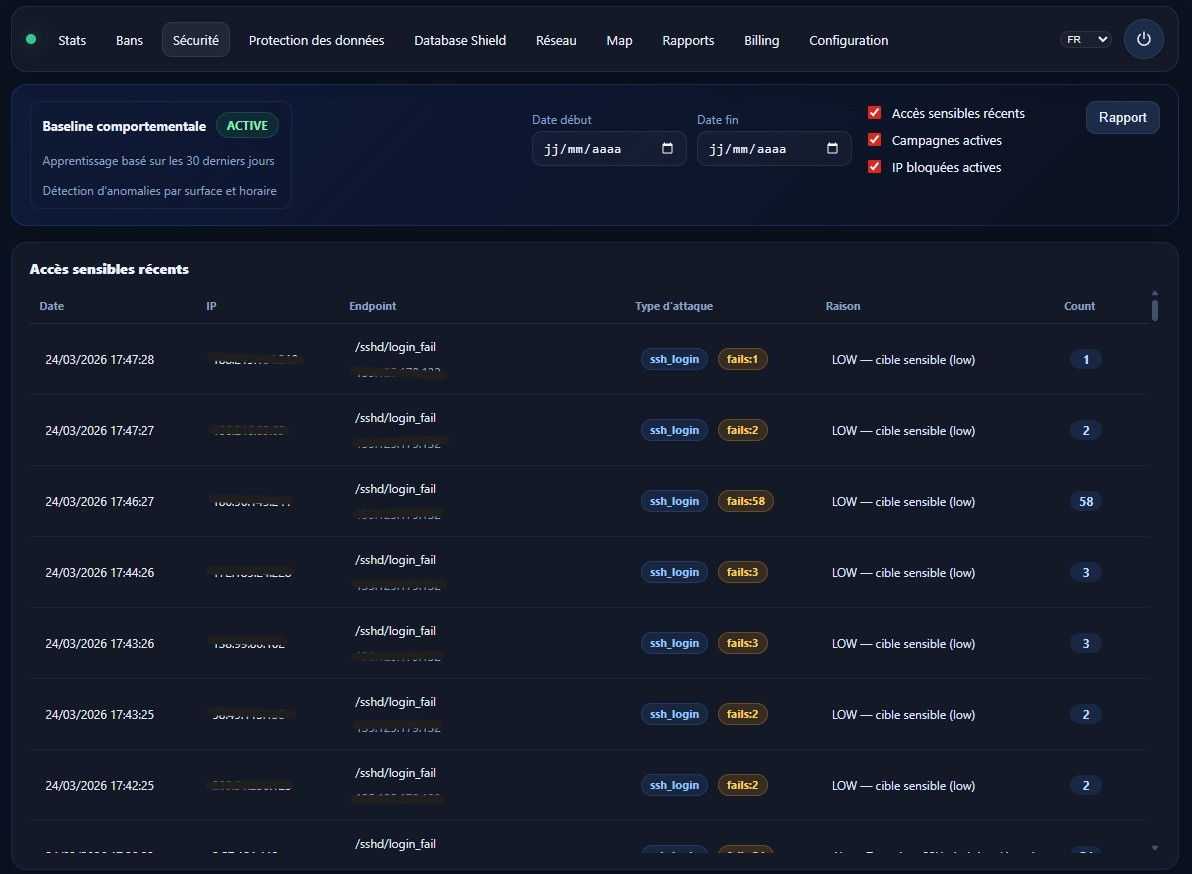Open calendar picker in Date fin field

833,149
